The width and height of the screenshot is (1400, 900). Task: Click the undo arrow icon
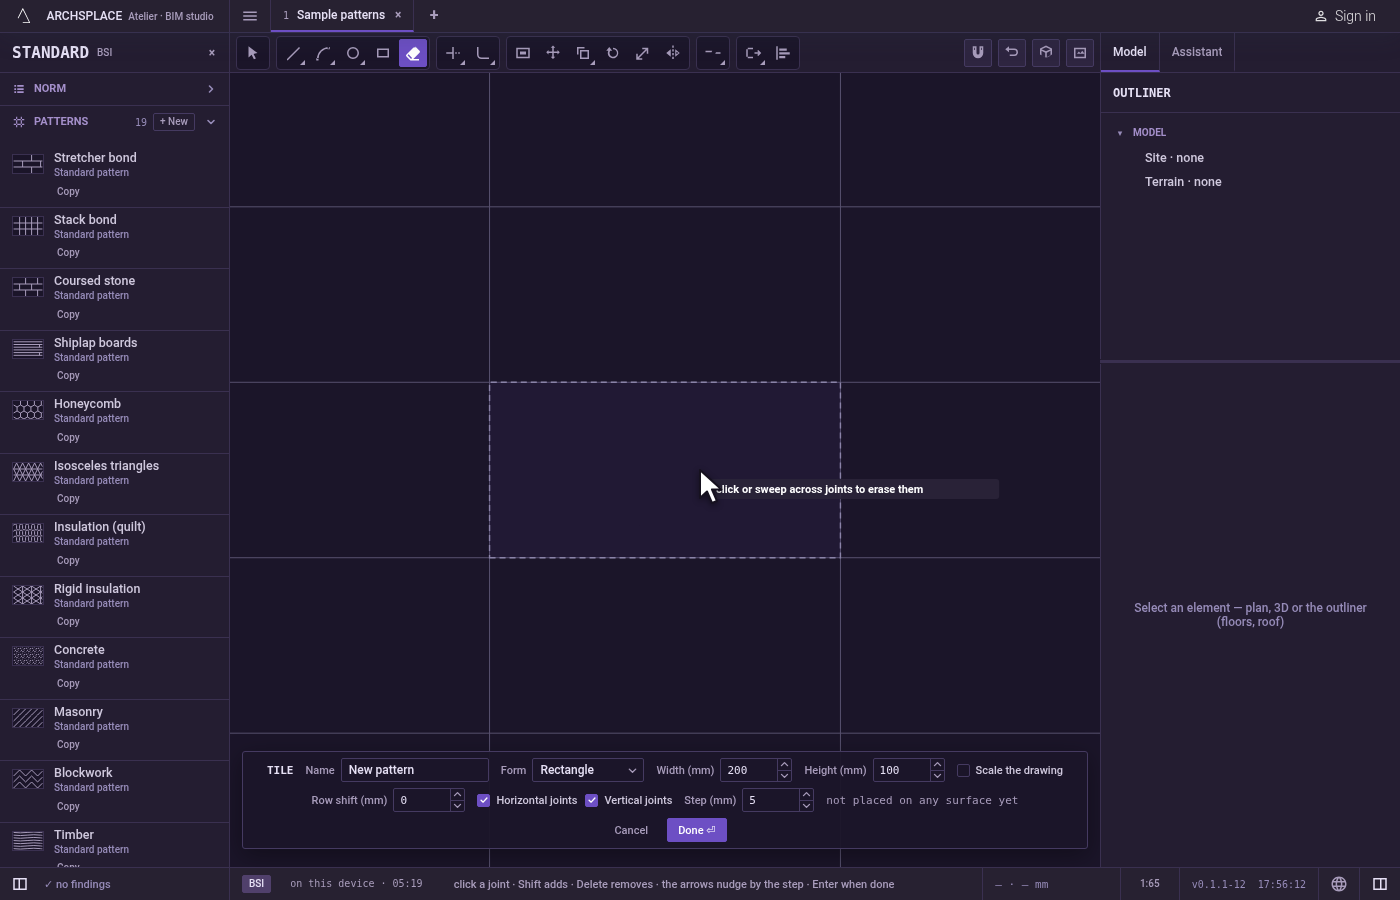click(1012, 53)
